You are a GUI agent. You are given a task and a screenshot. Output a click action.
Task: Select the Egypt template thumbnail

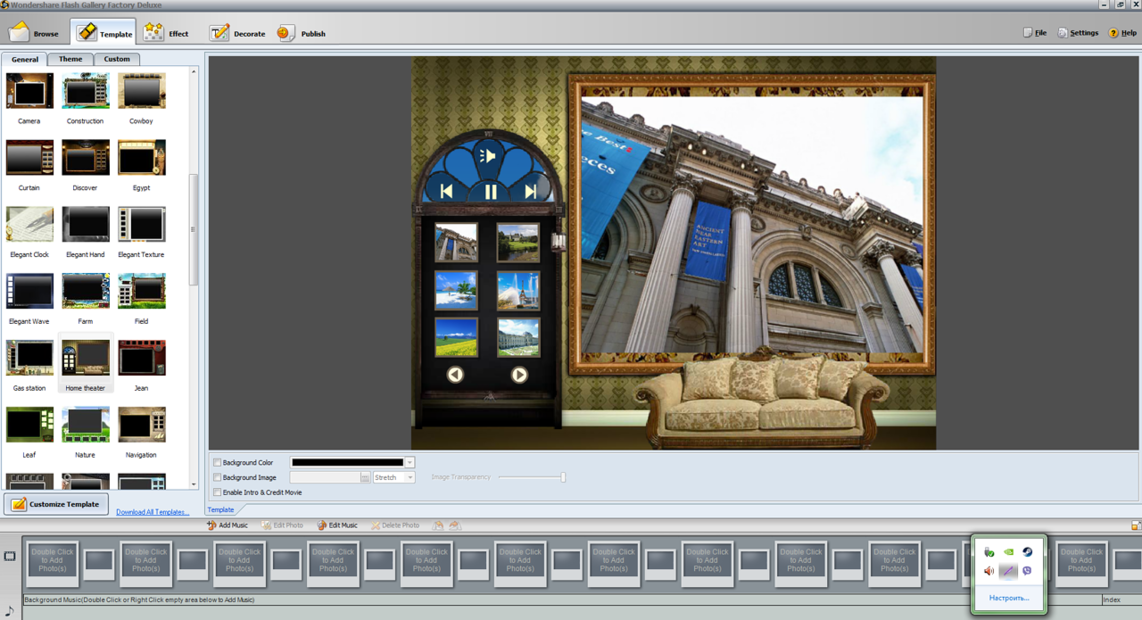coord(141,160)
